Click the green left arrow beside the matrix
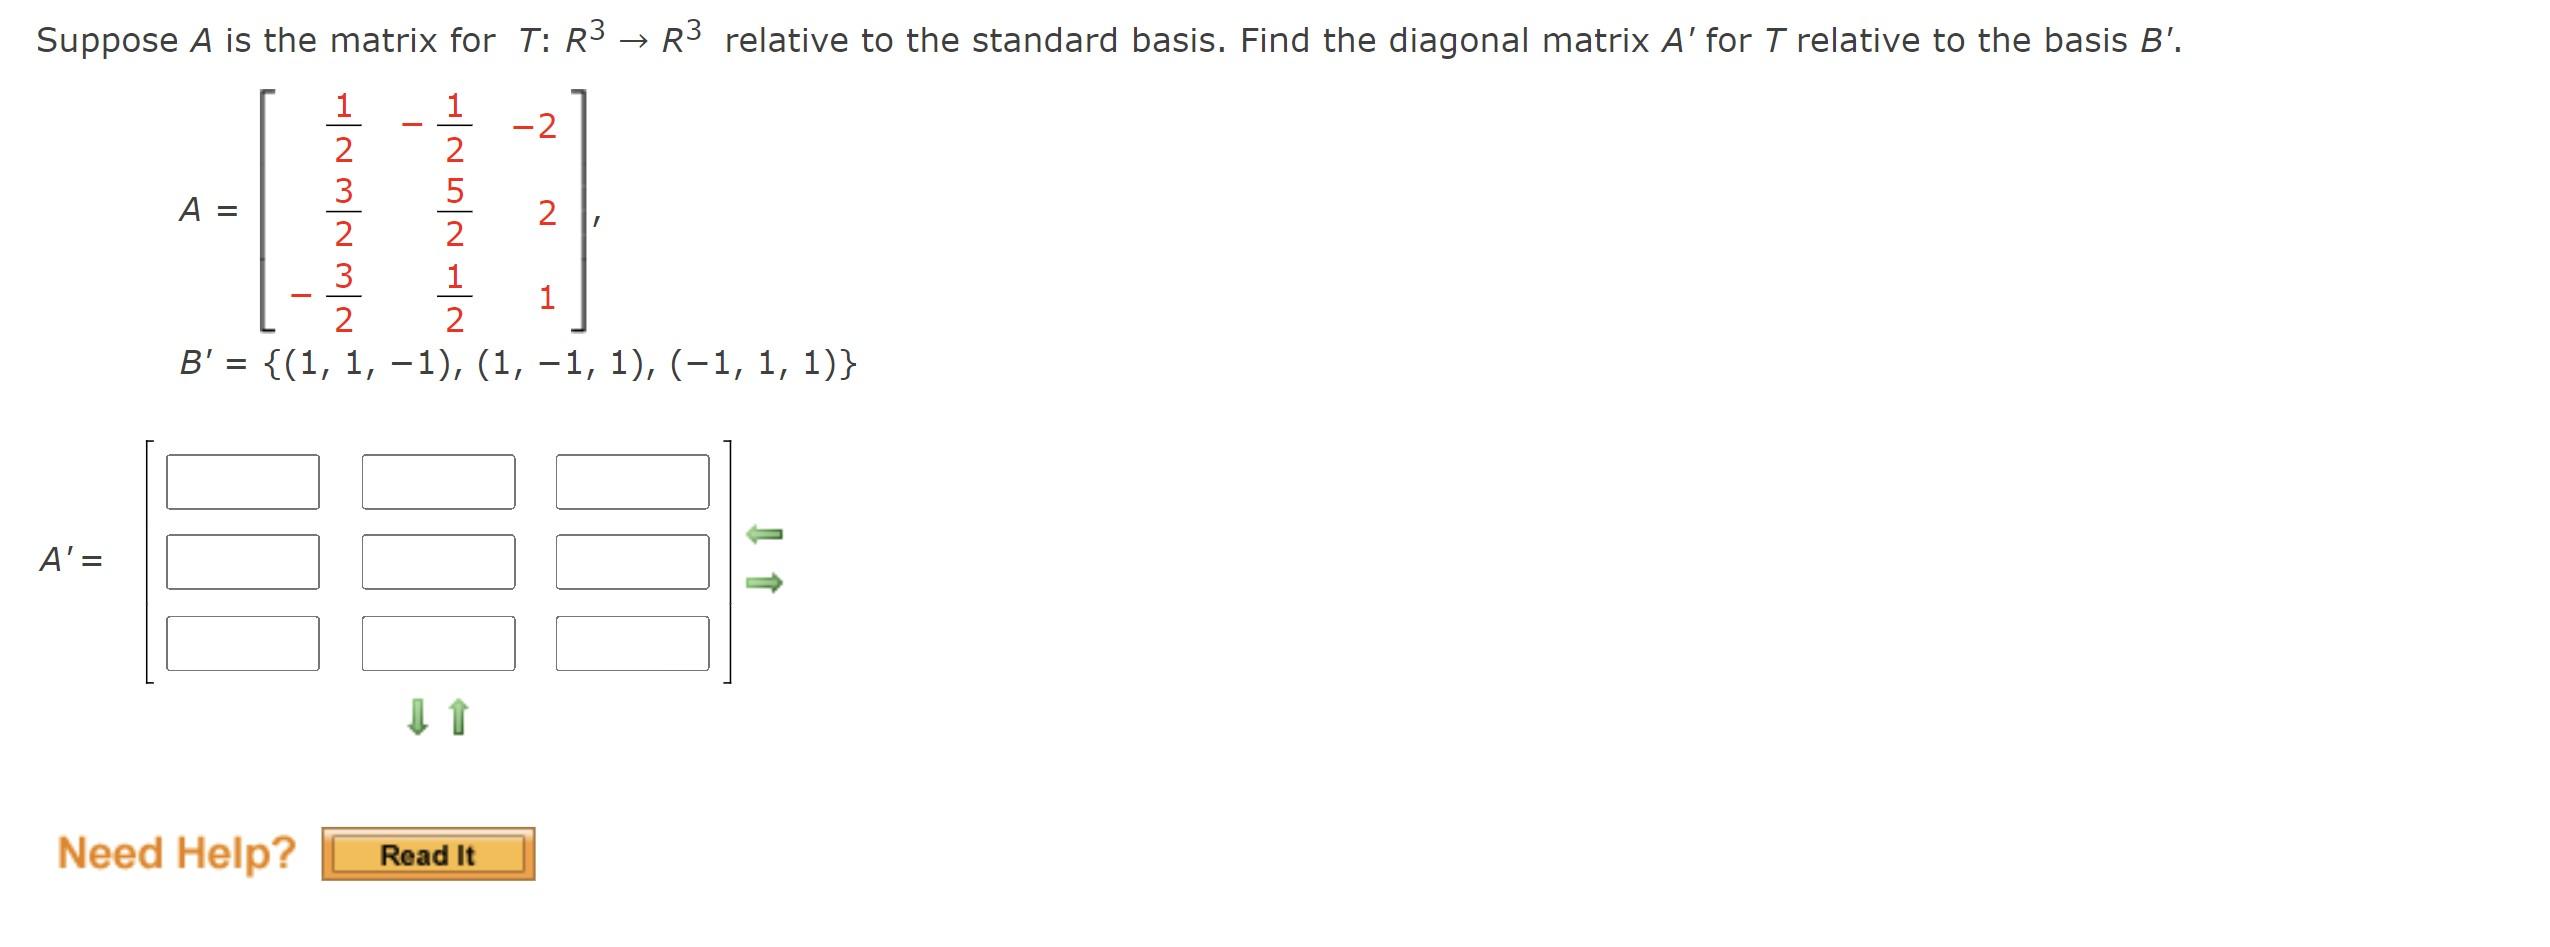Screen dimensions: 2550x947 [x=764, y=536]
